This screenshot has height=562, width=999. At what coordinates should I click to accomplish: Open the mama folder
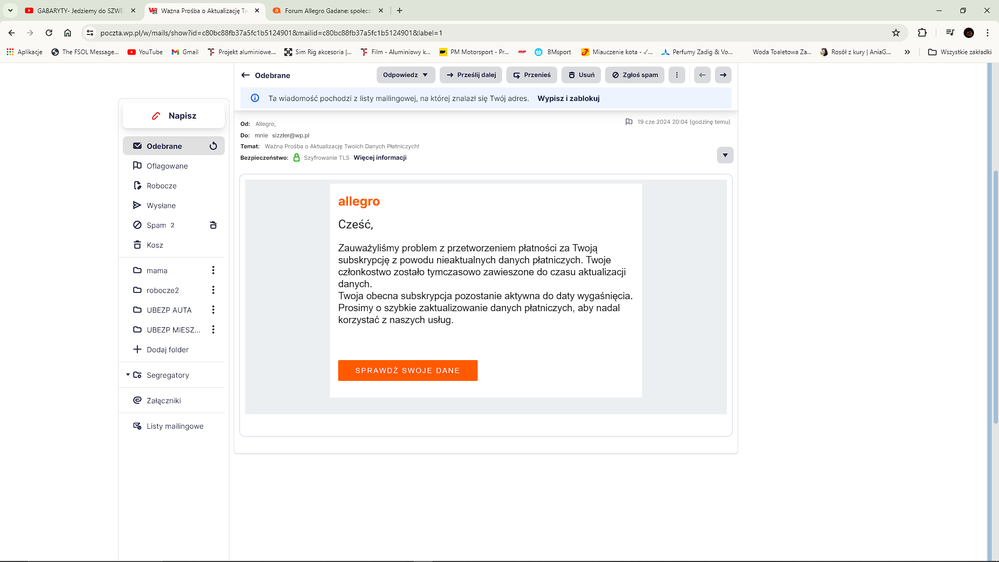click(157, 270)
